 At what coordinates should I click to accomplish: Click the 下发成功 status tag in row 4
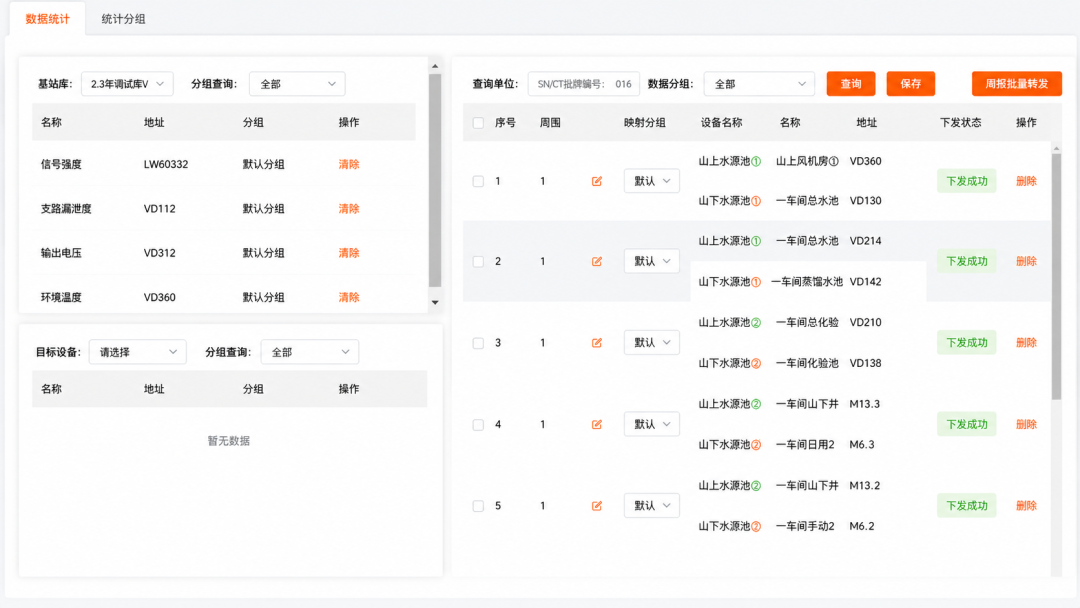966,424
